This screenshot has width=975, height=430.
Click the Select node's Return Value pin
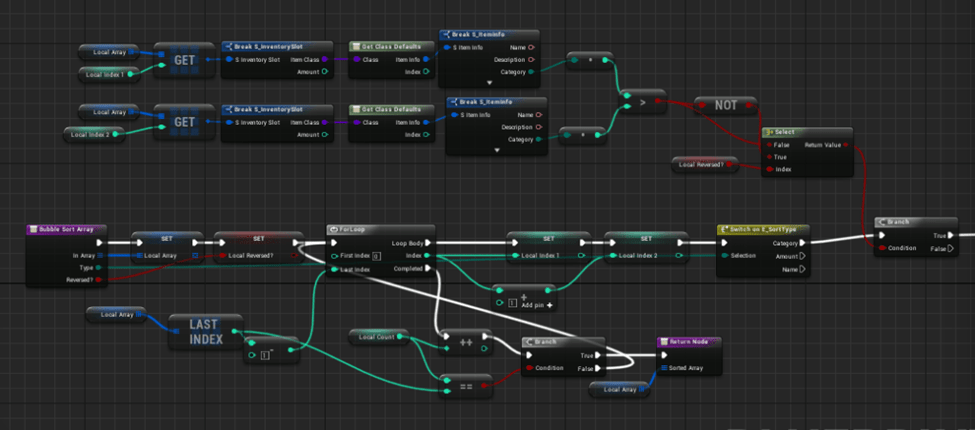pyautogui.click(x=845, y=144)
